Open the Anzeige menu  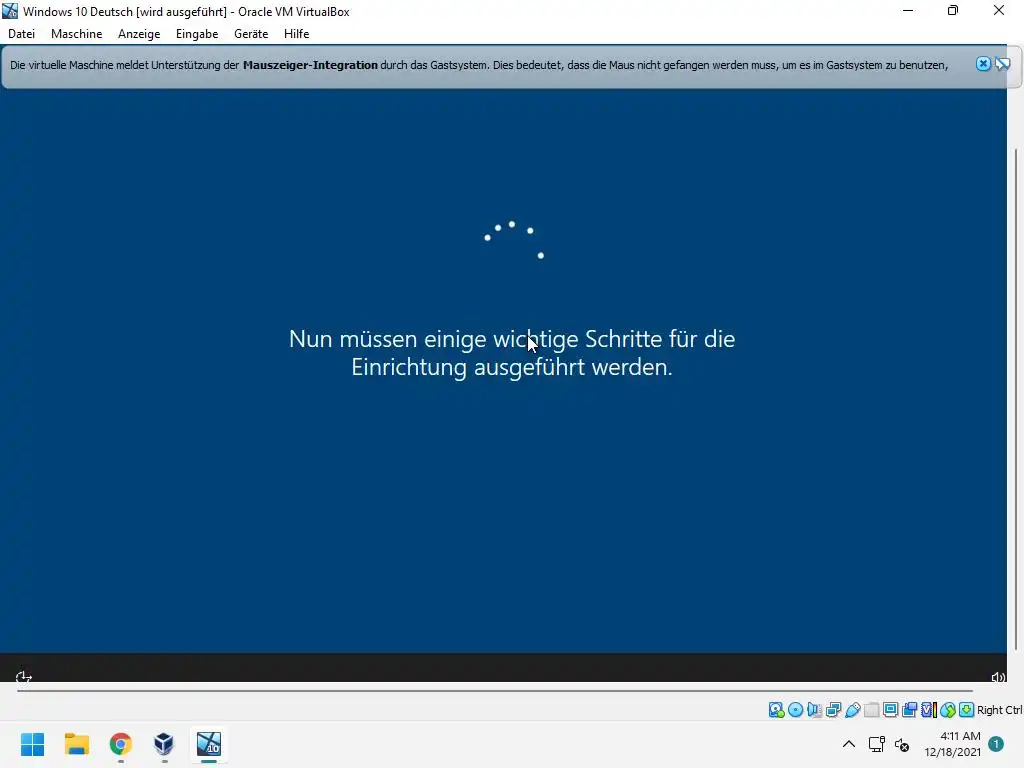pos(138,34)
